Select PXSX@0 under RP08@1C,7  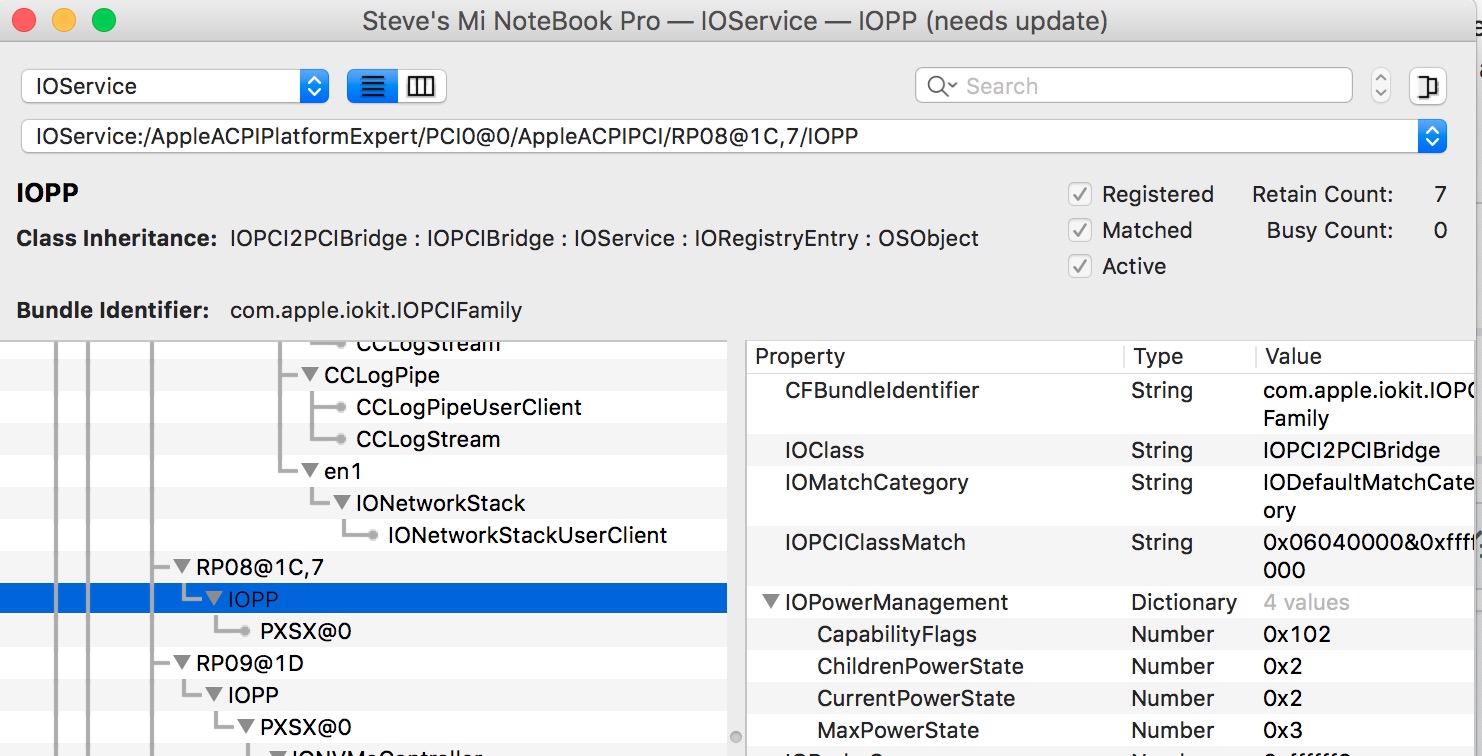pyautogui.click(x=305, y=631)
